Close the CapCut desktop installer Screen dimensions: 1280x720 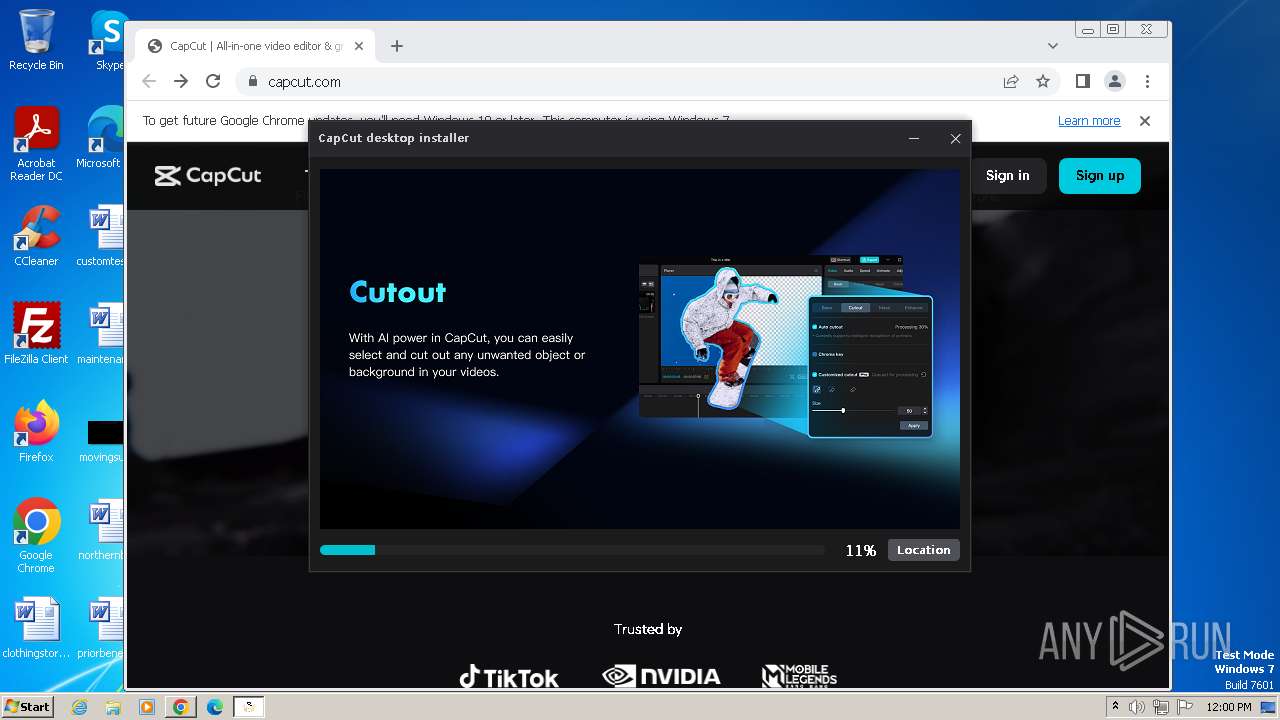pos(955,139)
